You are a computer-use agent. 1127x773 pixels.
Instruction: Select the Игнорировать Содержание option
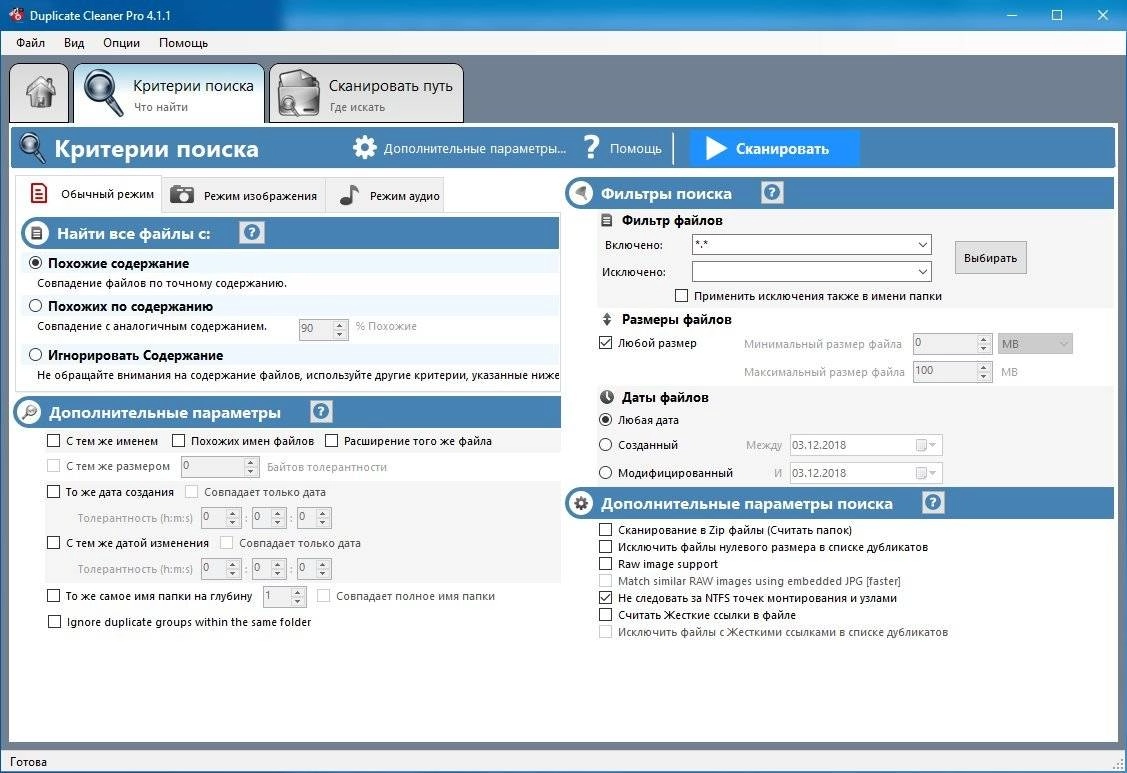(x=35, y=355)
